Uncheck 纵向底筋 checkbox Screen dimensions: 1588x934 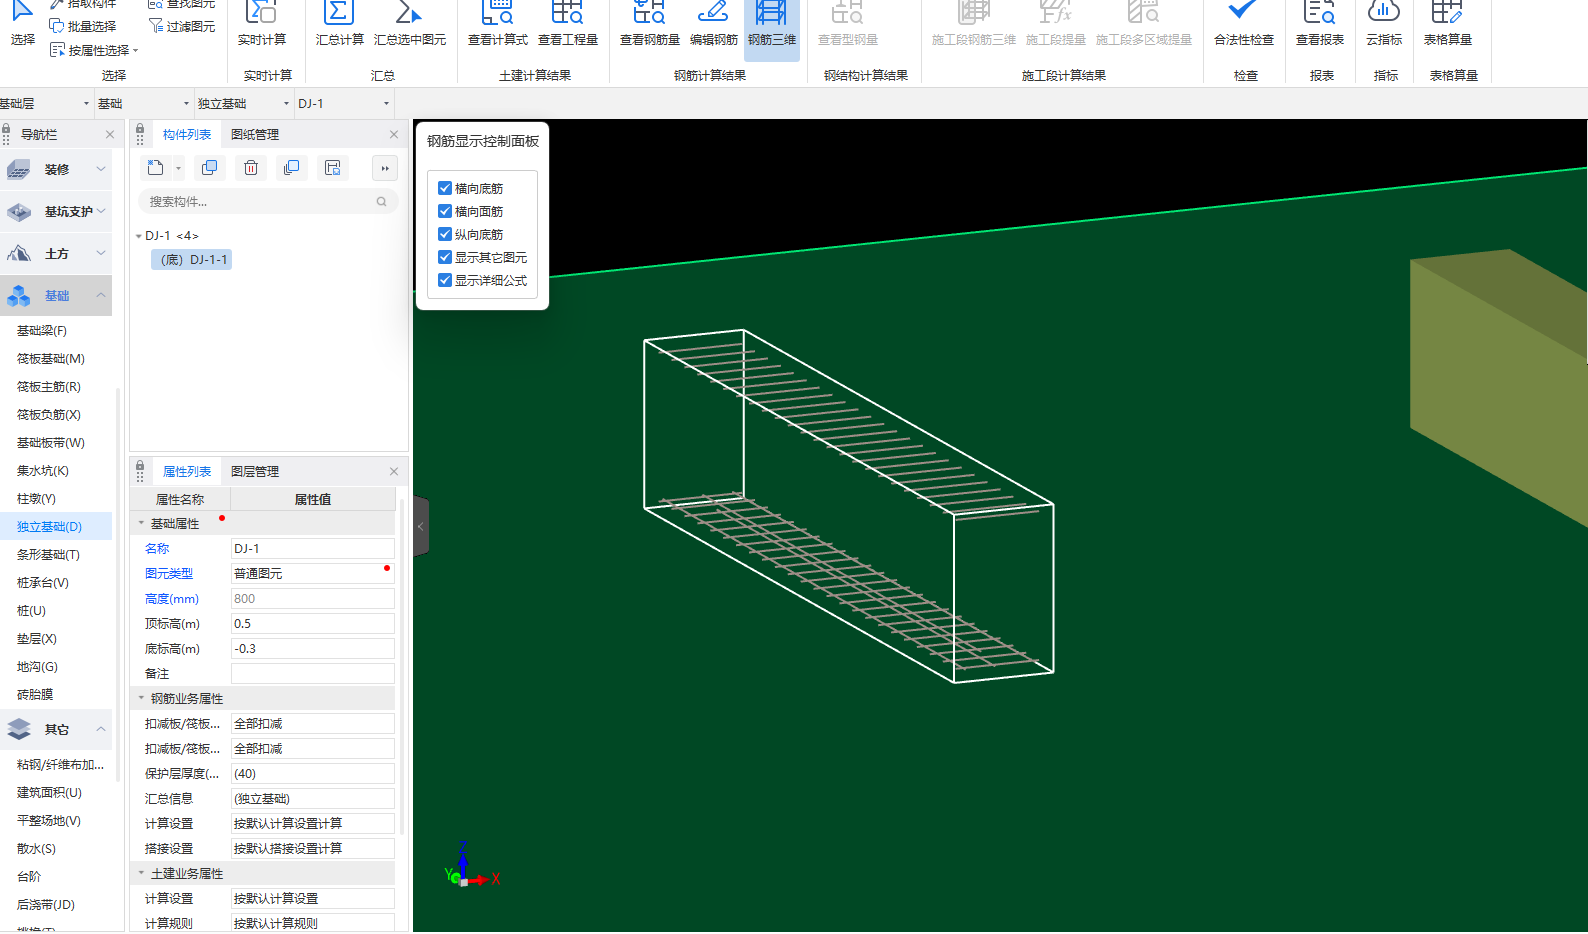click(x=445, y=234)
